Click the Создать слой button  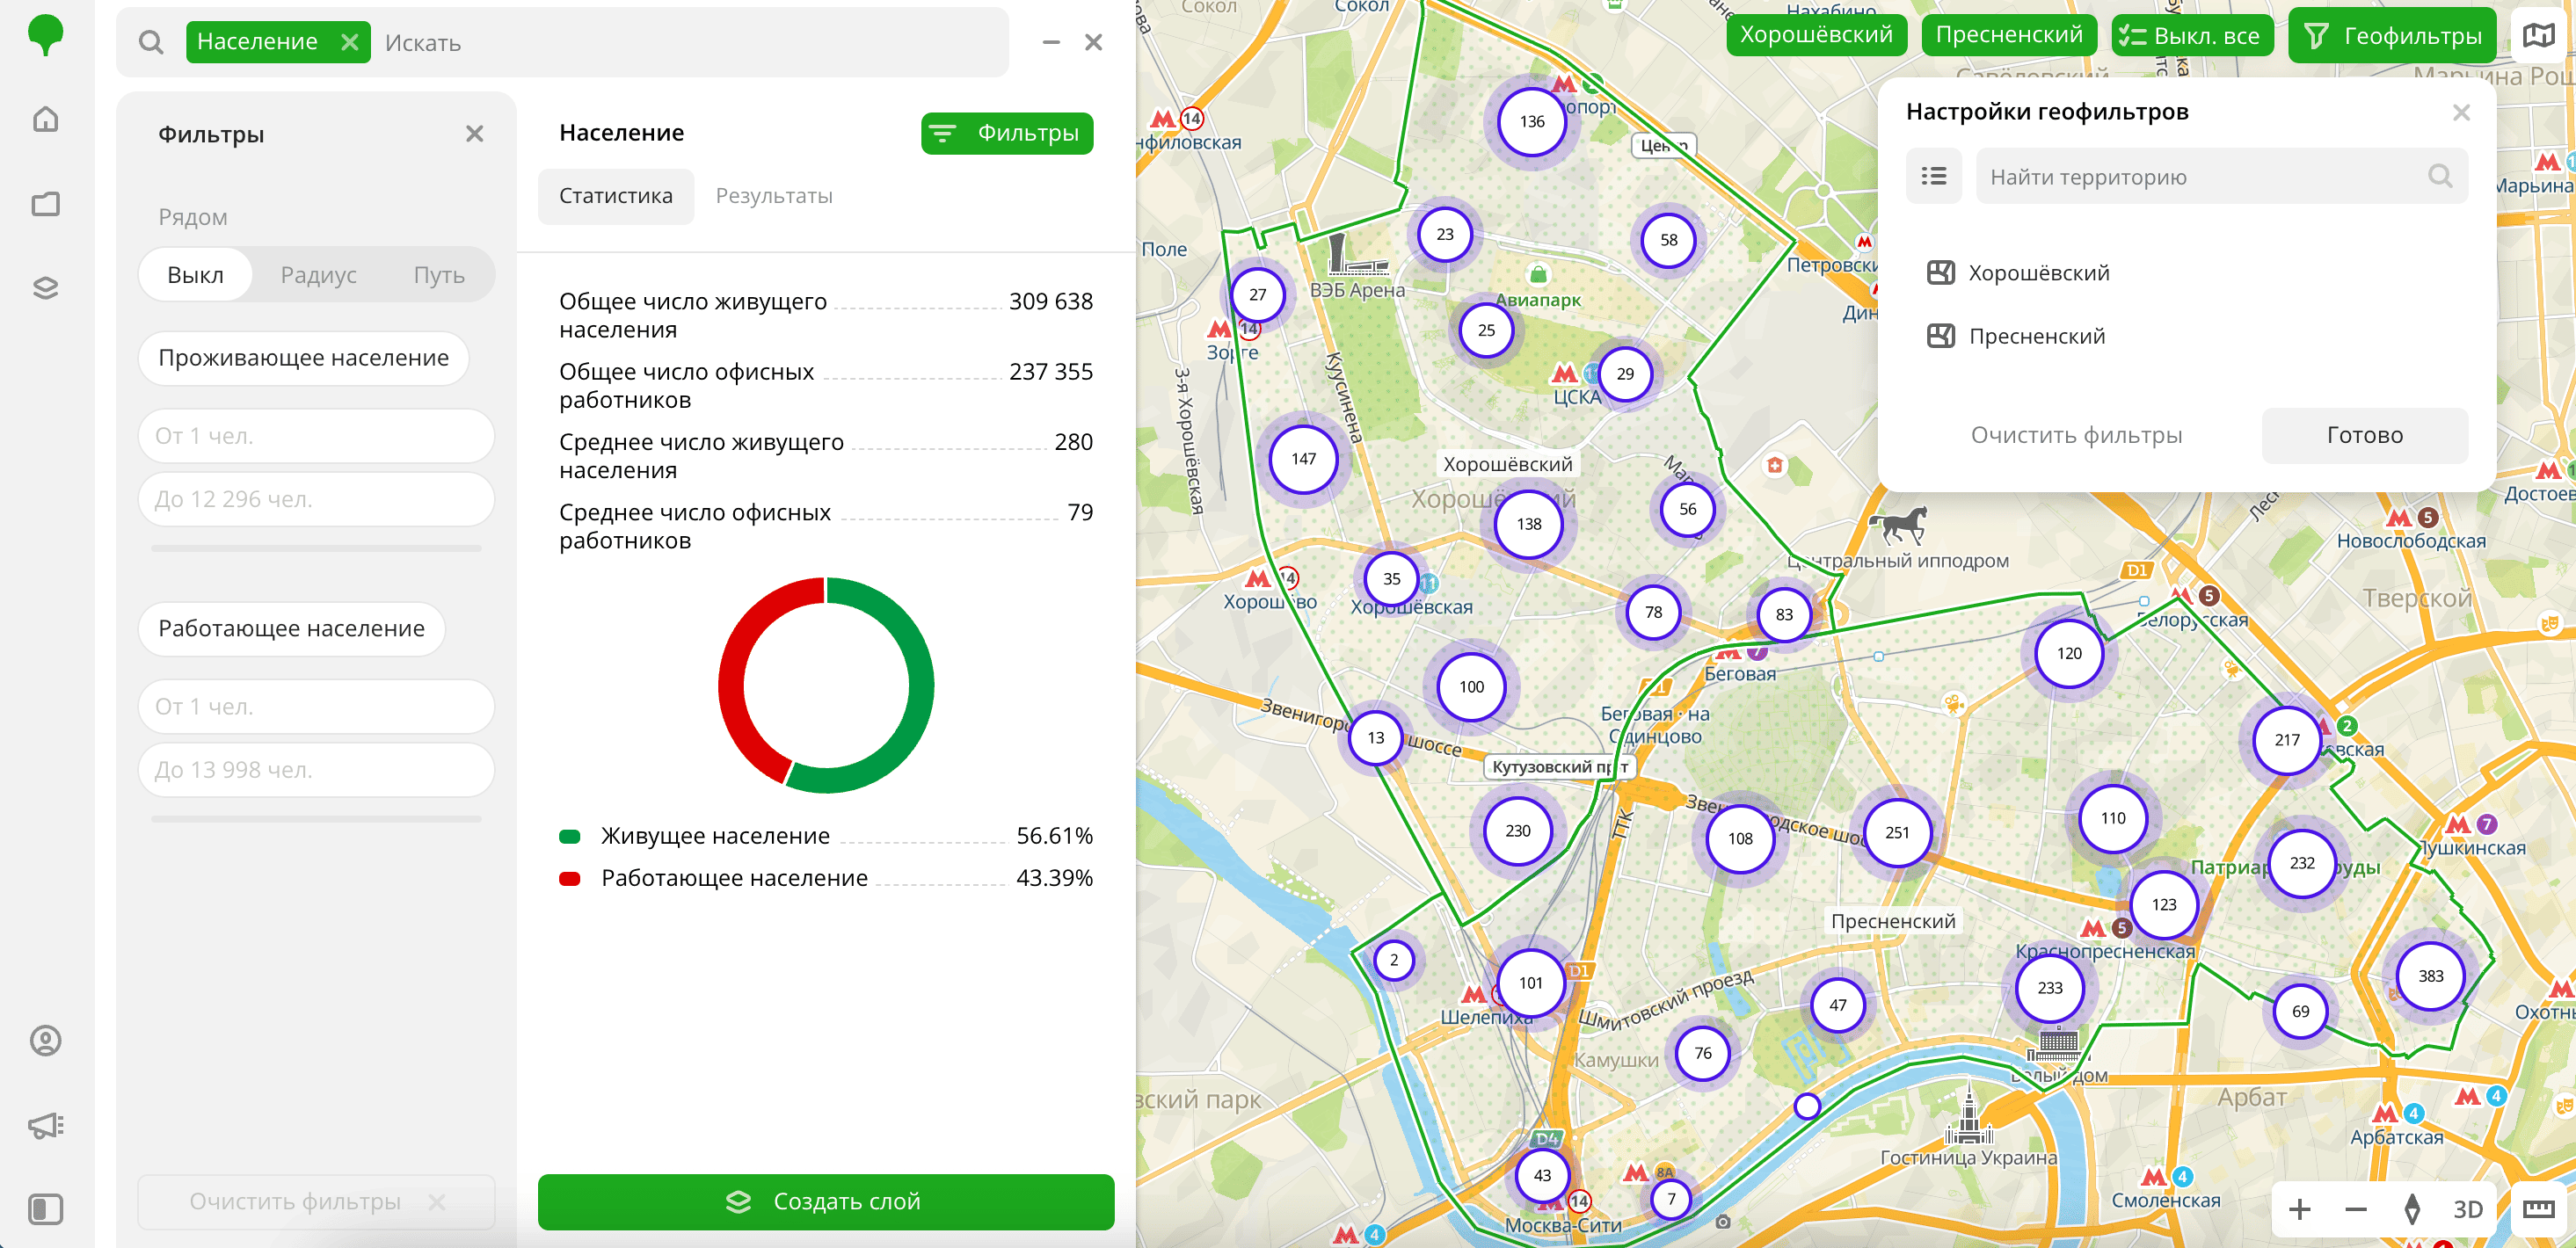[825, 1201]
